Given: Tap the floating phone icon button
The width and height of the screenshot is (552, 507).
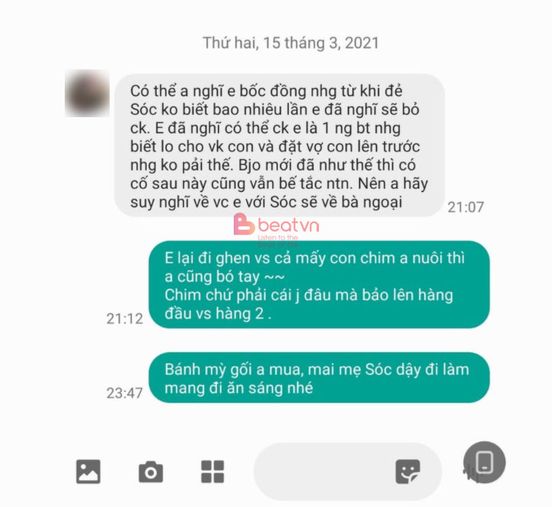Looking at the screenshot, I should pos(484,462).
